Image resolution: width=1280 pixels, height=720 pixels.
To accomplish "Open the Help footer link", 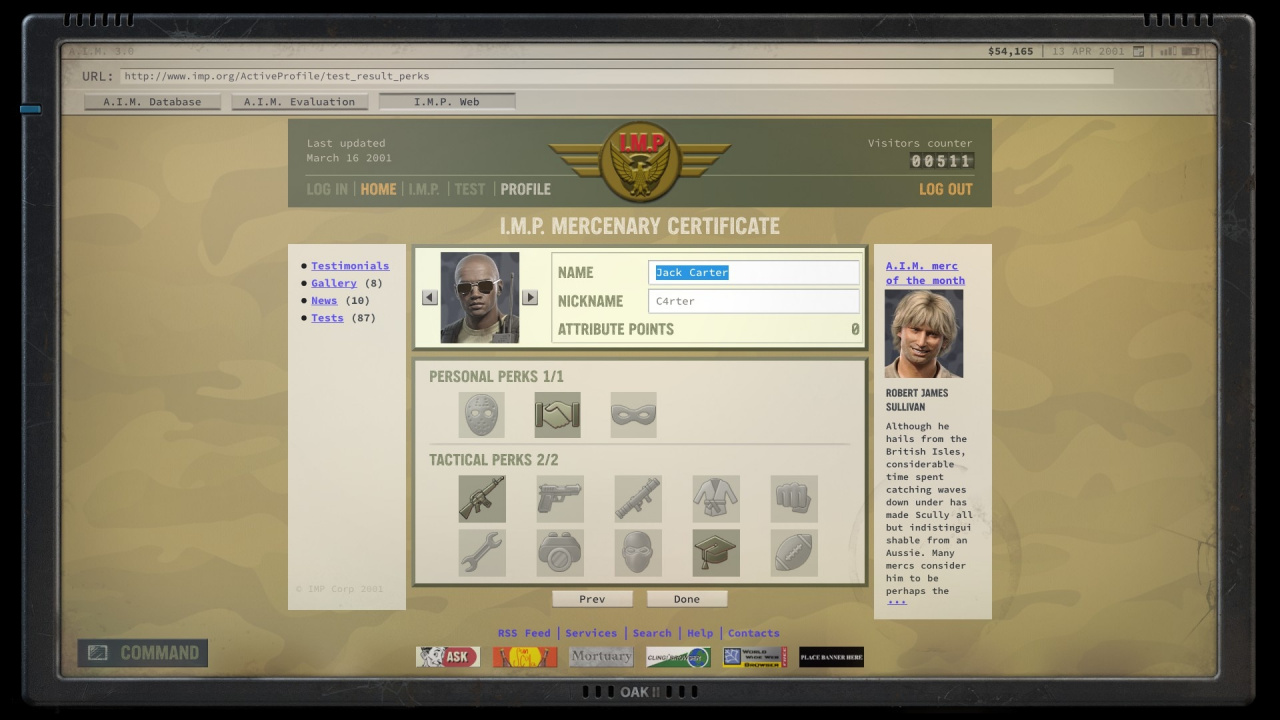I will click(700, 633).
